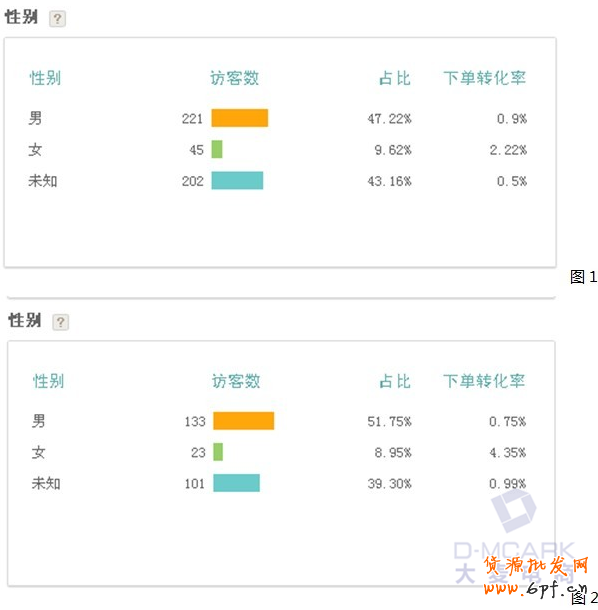Click the help icon beside the second 性别 title
The width and height of the screenshot is (598, 610).
point(60,322)
